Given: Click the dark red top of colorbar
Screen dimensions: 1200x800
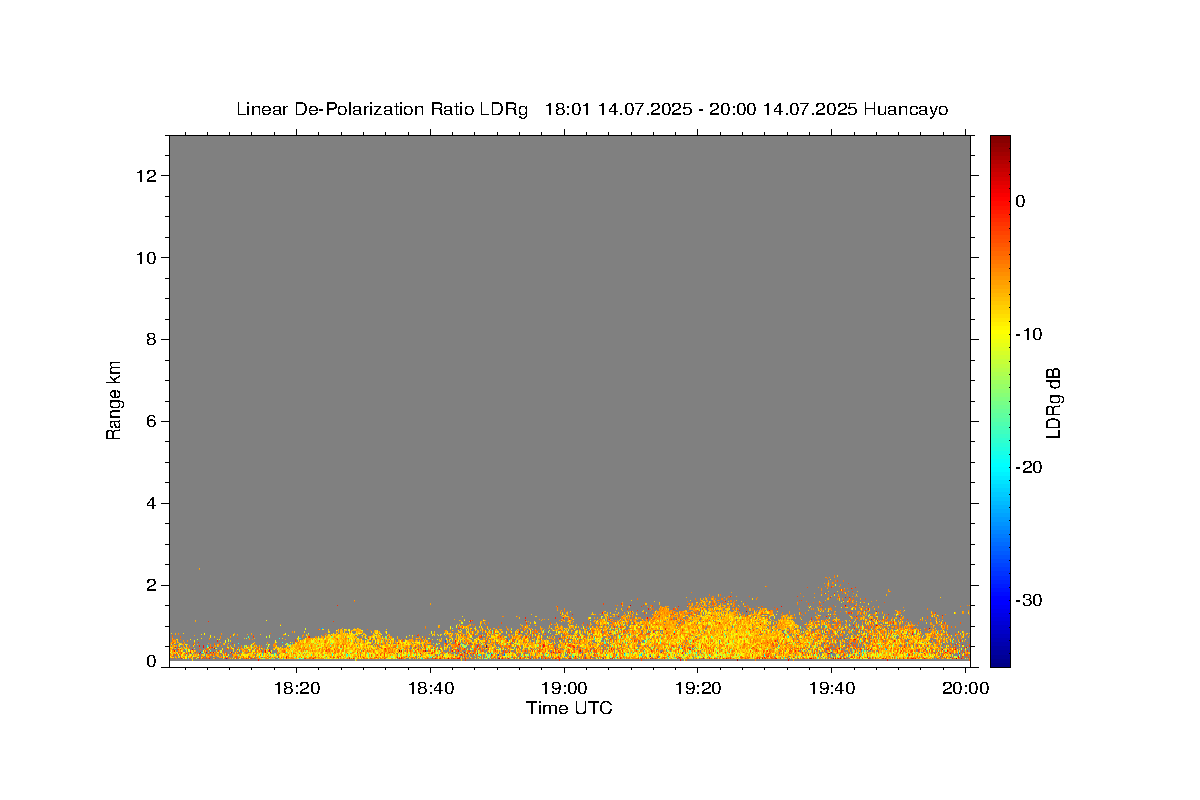Looking at the screenshot, I should coord(1000,142).
